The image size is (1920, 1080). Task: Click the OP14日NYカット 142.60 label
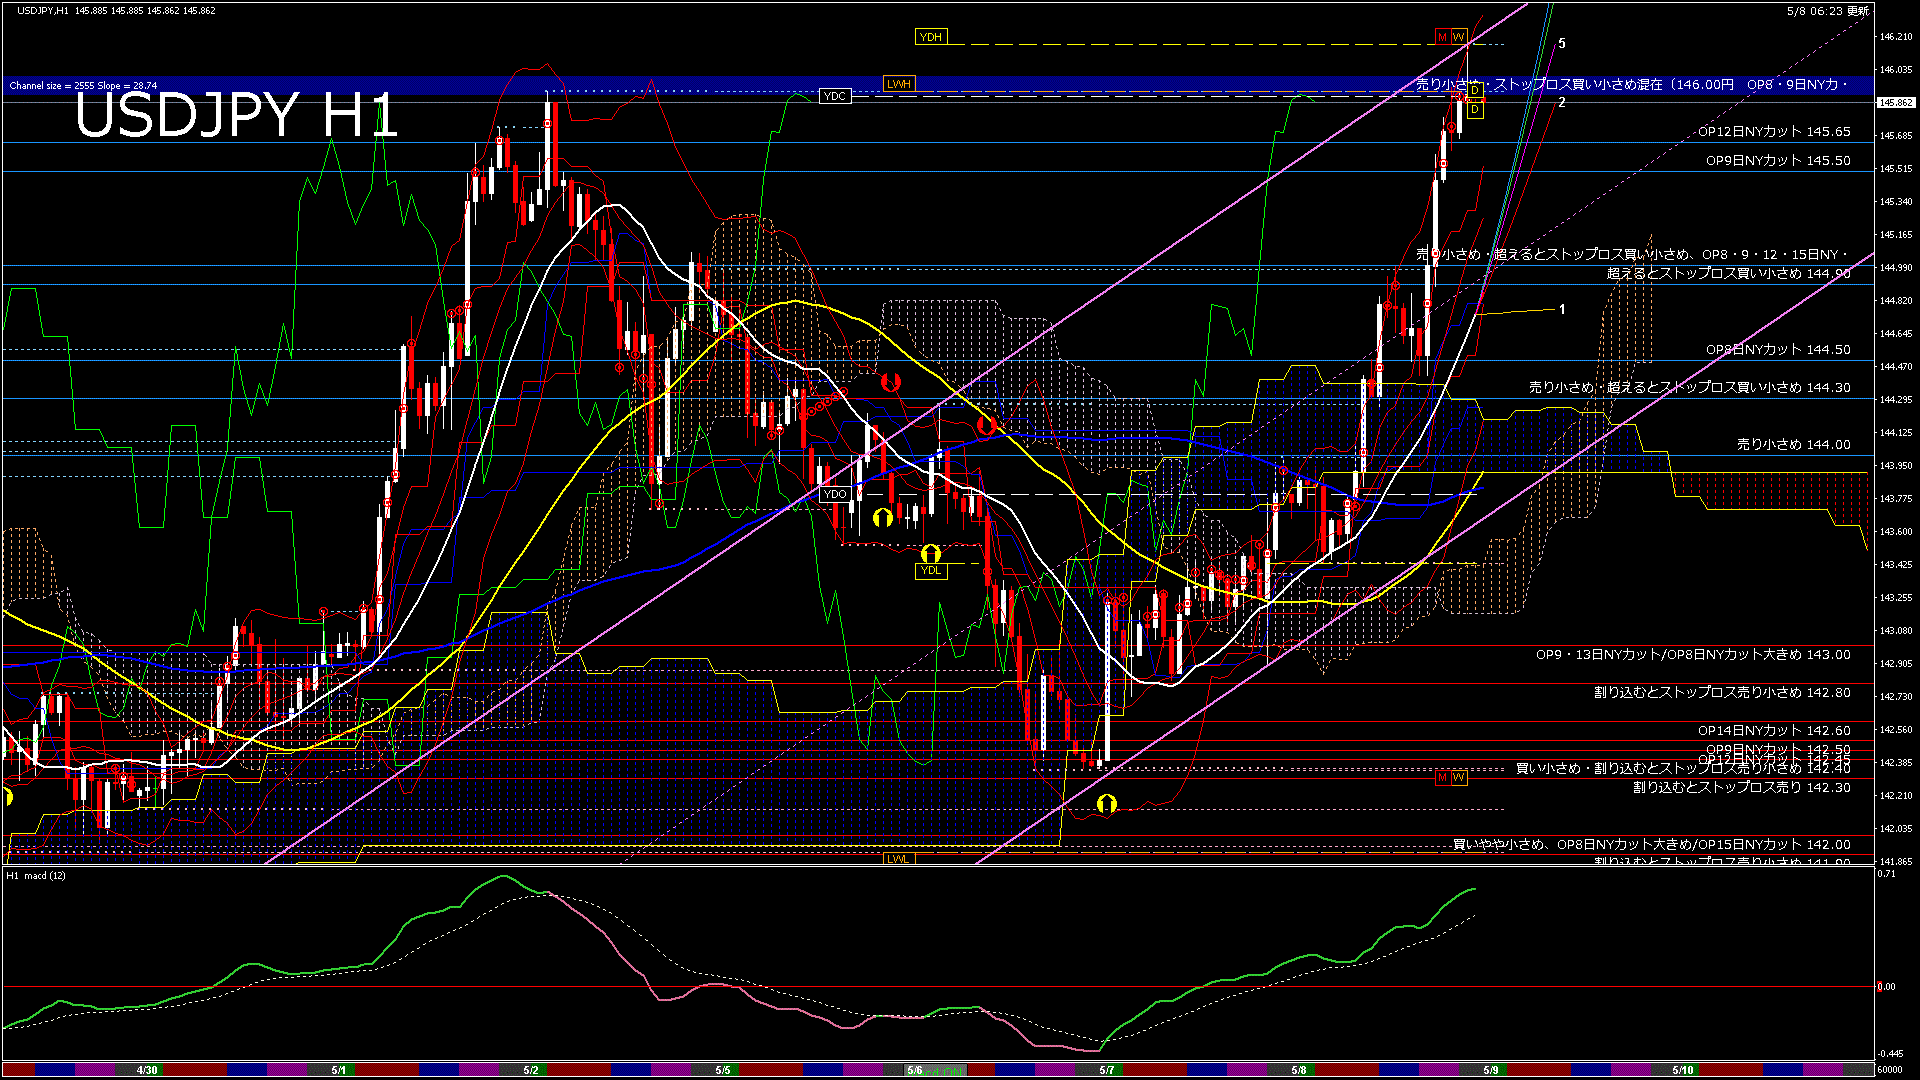coord(1774,730)
